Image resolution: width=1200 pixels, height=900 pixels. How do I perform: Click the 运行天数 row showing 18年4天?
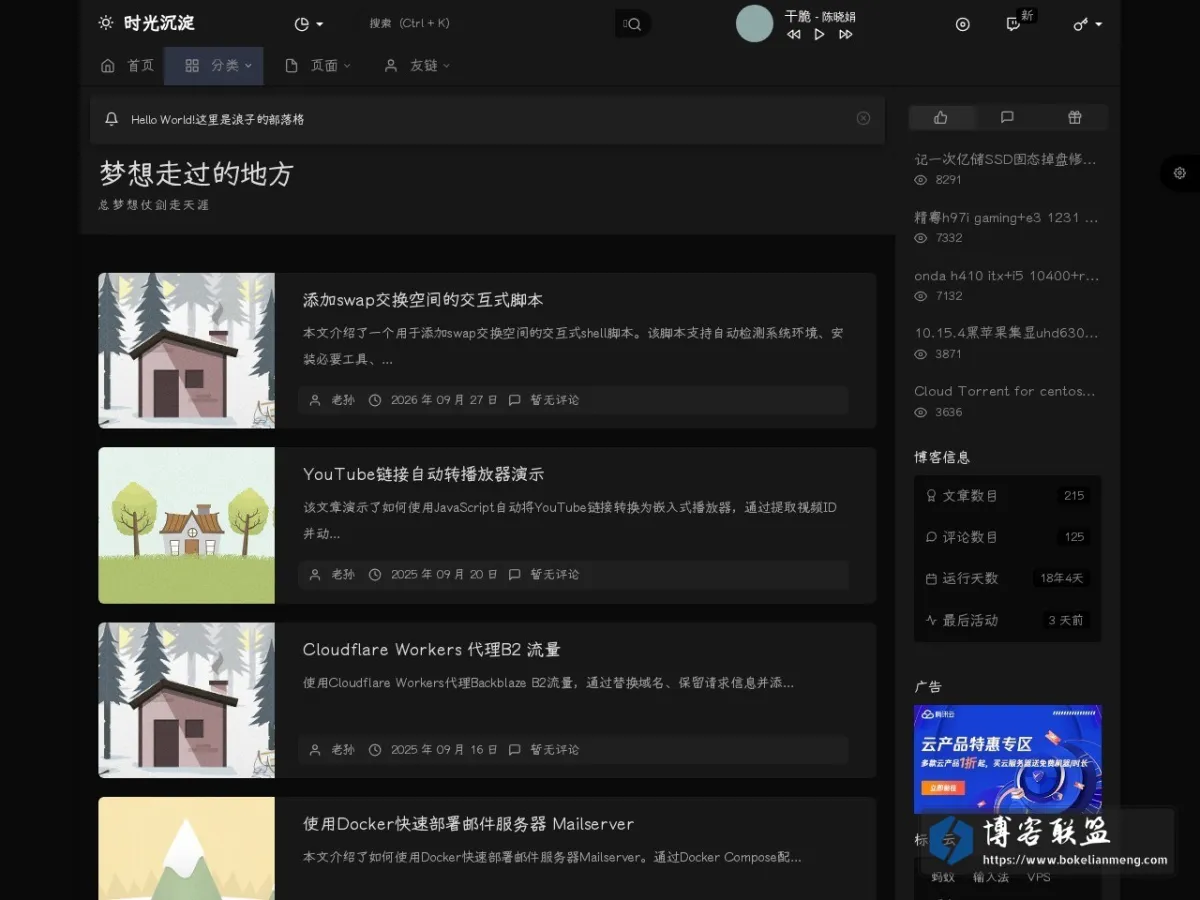(x=1007, y=578)
